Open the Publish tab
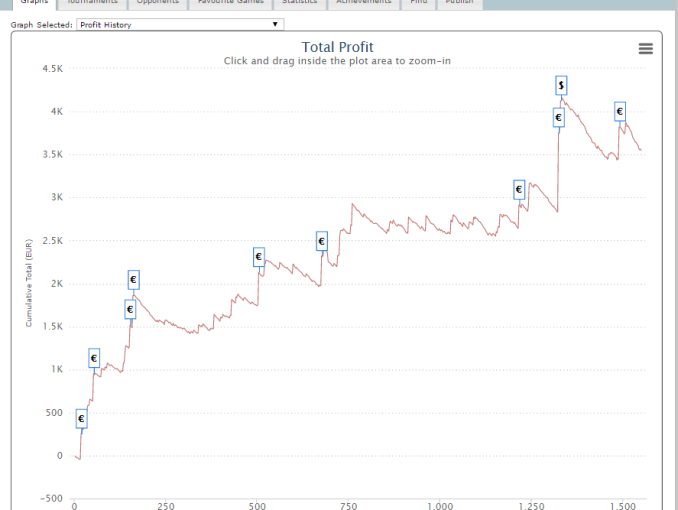Image resolution: width=678 pixels, height=510 pixels. pyautogui.click(x=460, y=3)
